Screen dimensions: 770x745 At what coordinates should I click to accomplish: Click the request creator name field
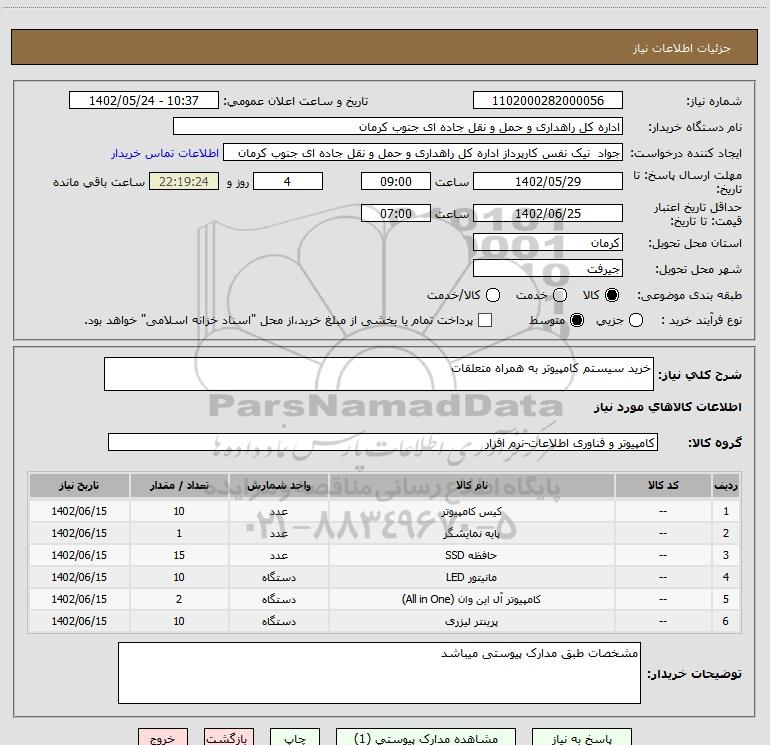(423, 153)
